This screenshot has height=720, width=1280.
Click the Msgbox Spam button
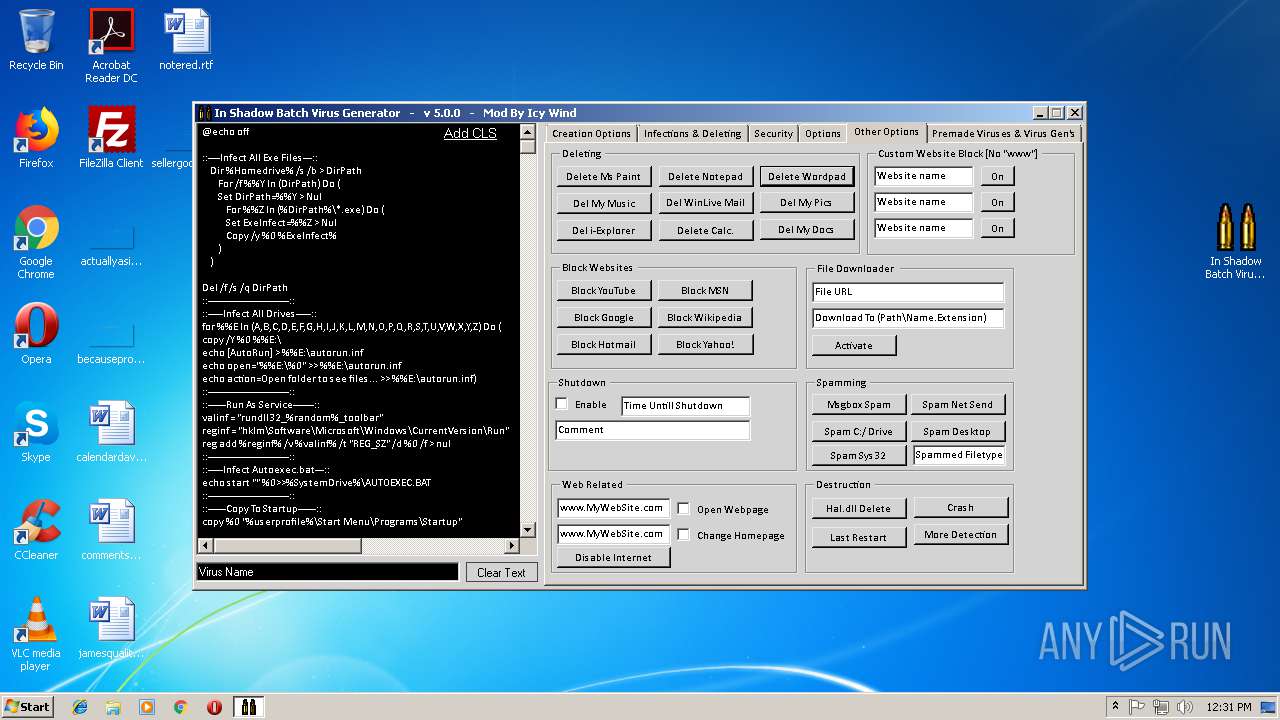pyautogui.click(x=859, y=404)
